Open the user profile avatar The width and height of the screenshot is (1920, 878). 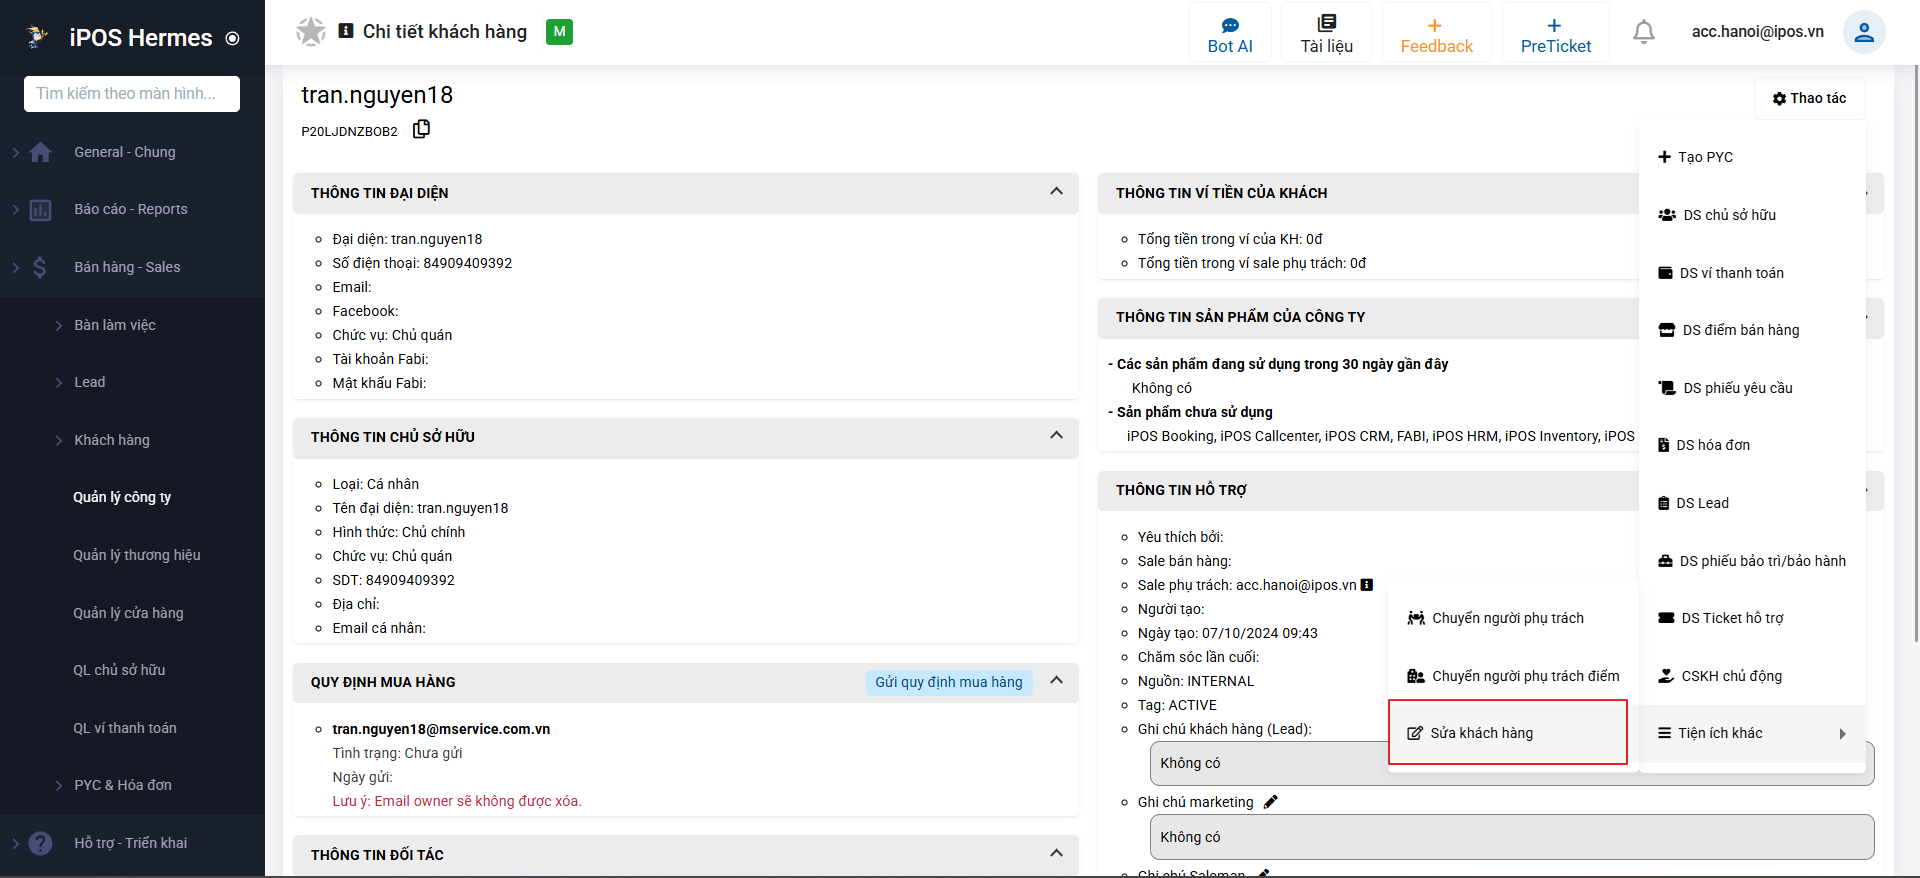[1864, 32]
